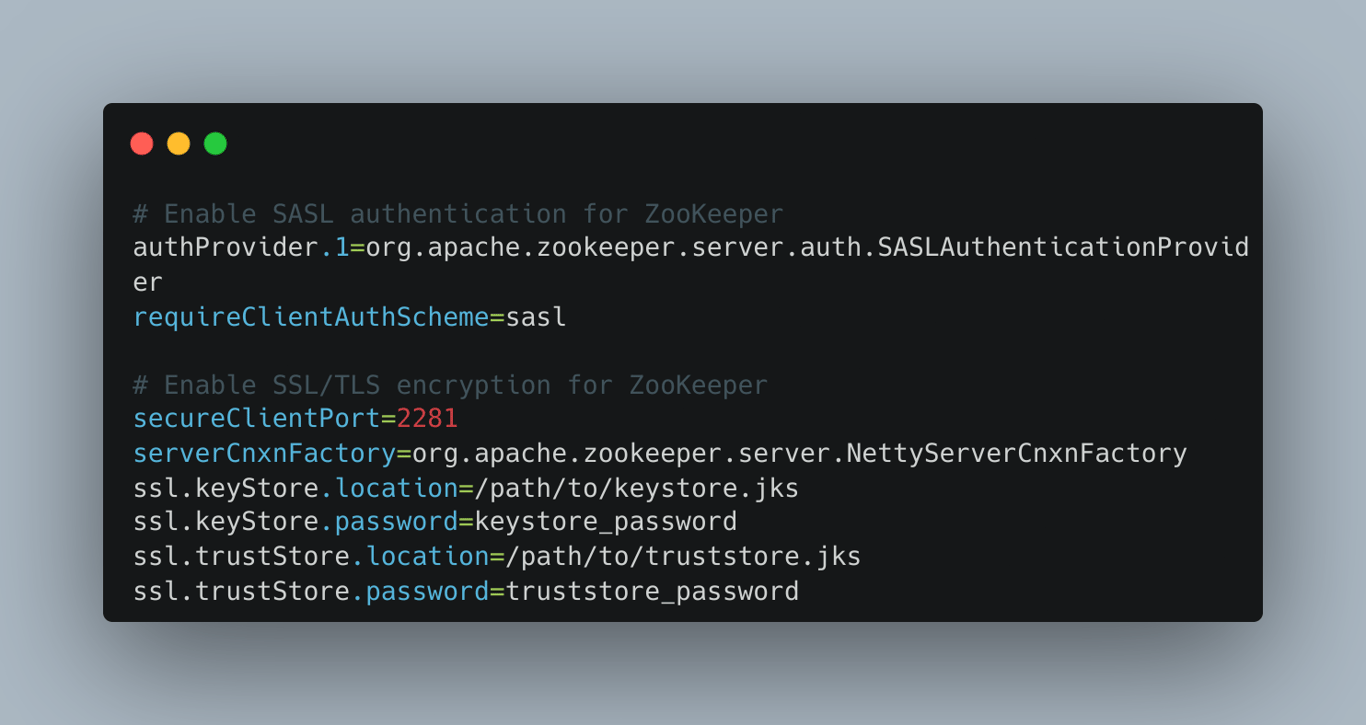Select the SSL/TLS encryption comment line
The height and width of the screenshot is (725, 1366).
pos(450,384)
